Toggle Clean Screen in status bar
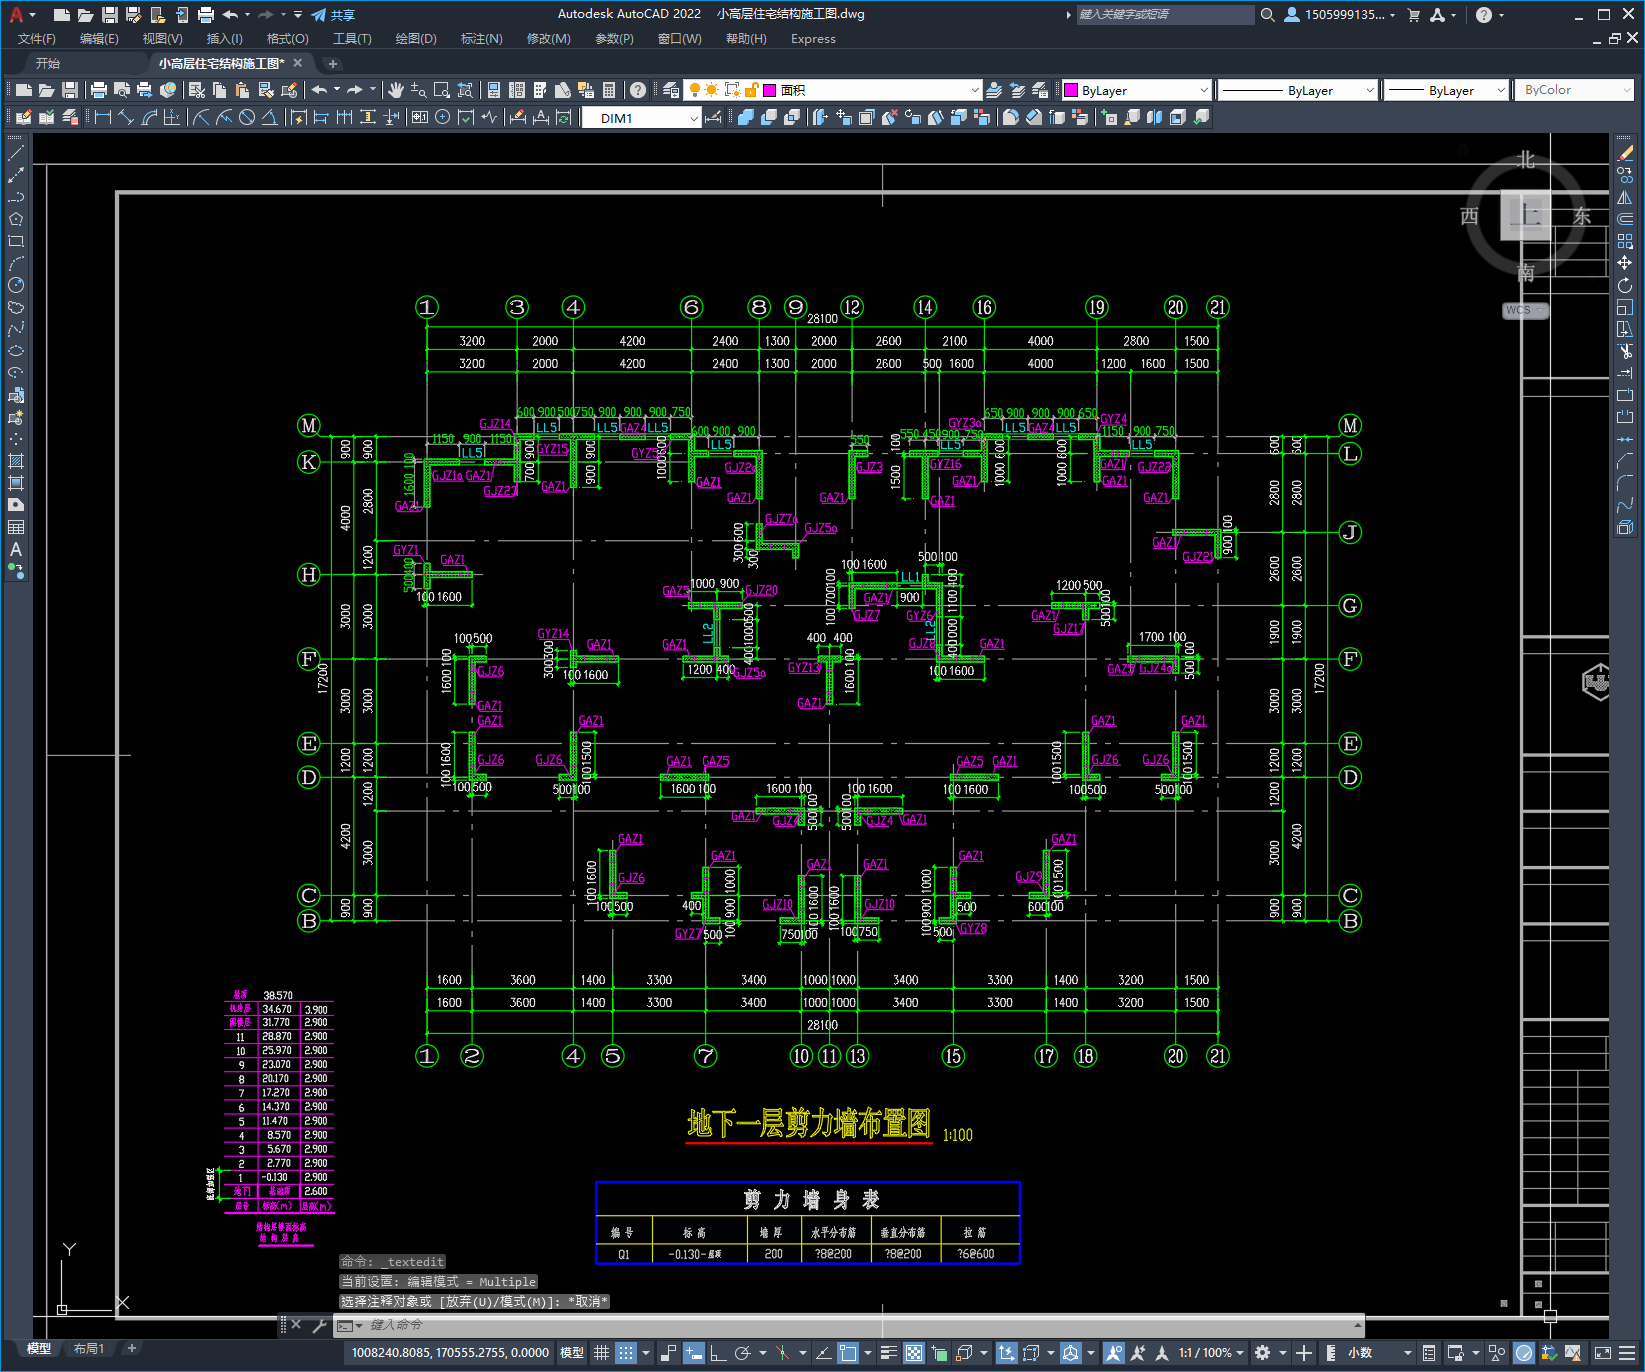Image resolution: width=1645 pixels, height=1372 pixels. (1603, 1353)
